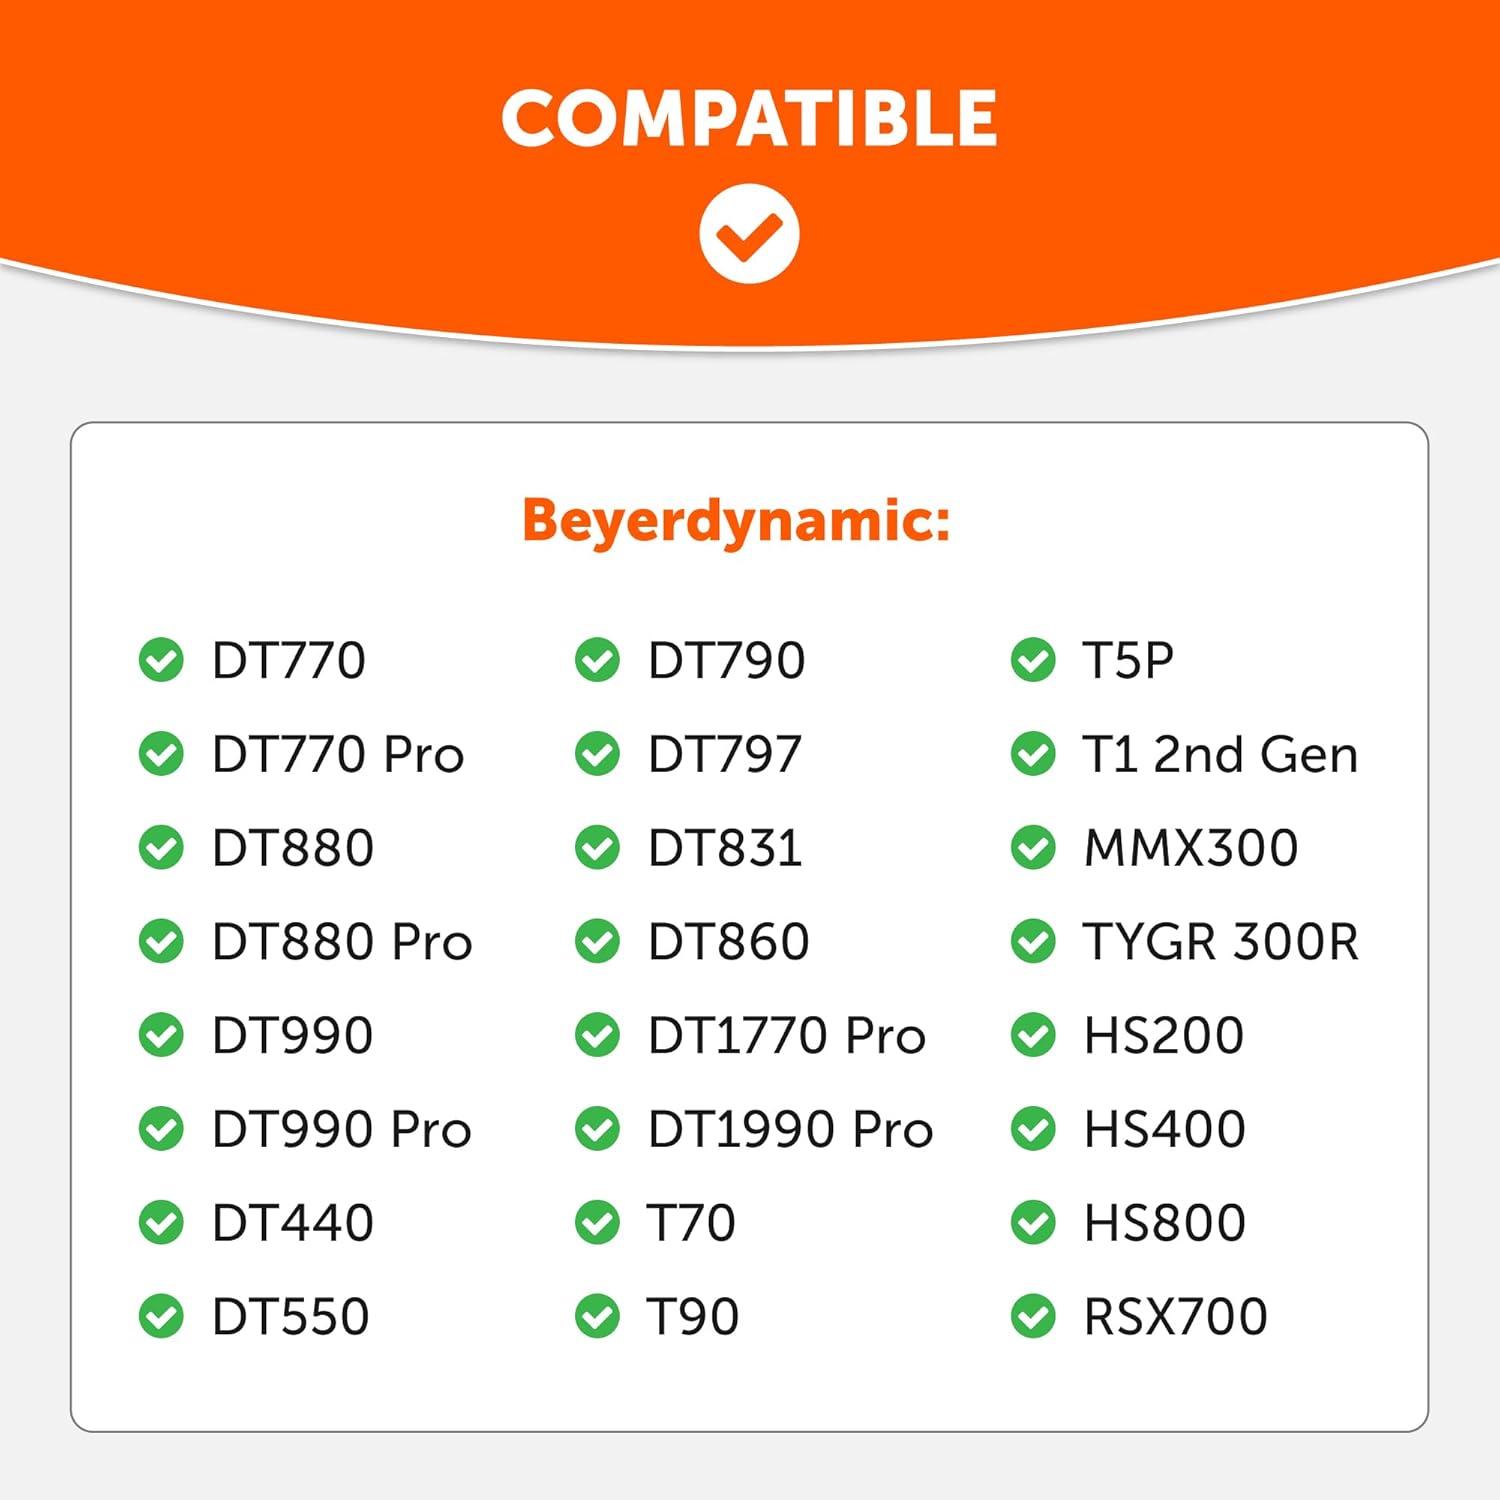Click the green check beside DT880 Pro
This screenshot has width=1500, height=1500.
coord(161,941)
